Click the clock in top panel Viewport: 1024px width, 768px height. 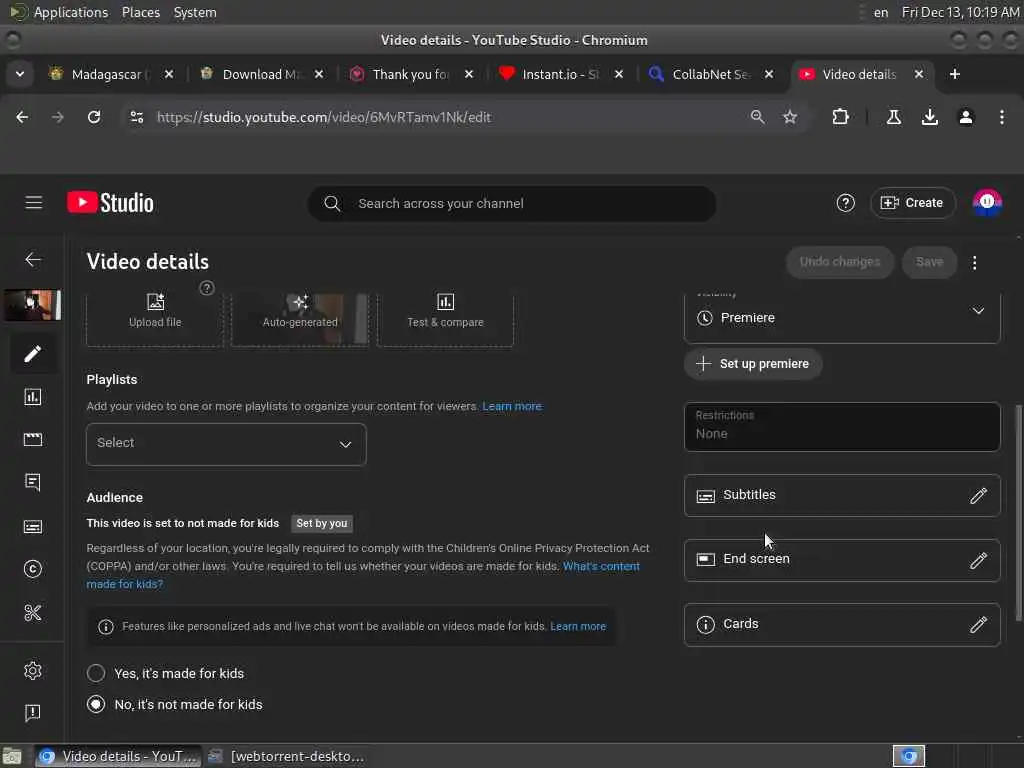[x=960, y=12]
